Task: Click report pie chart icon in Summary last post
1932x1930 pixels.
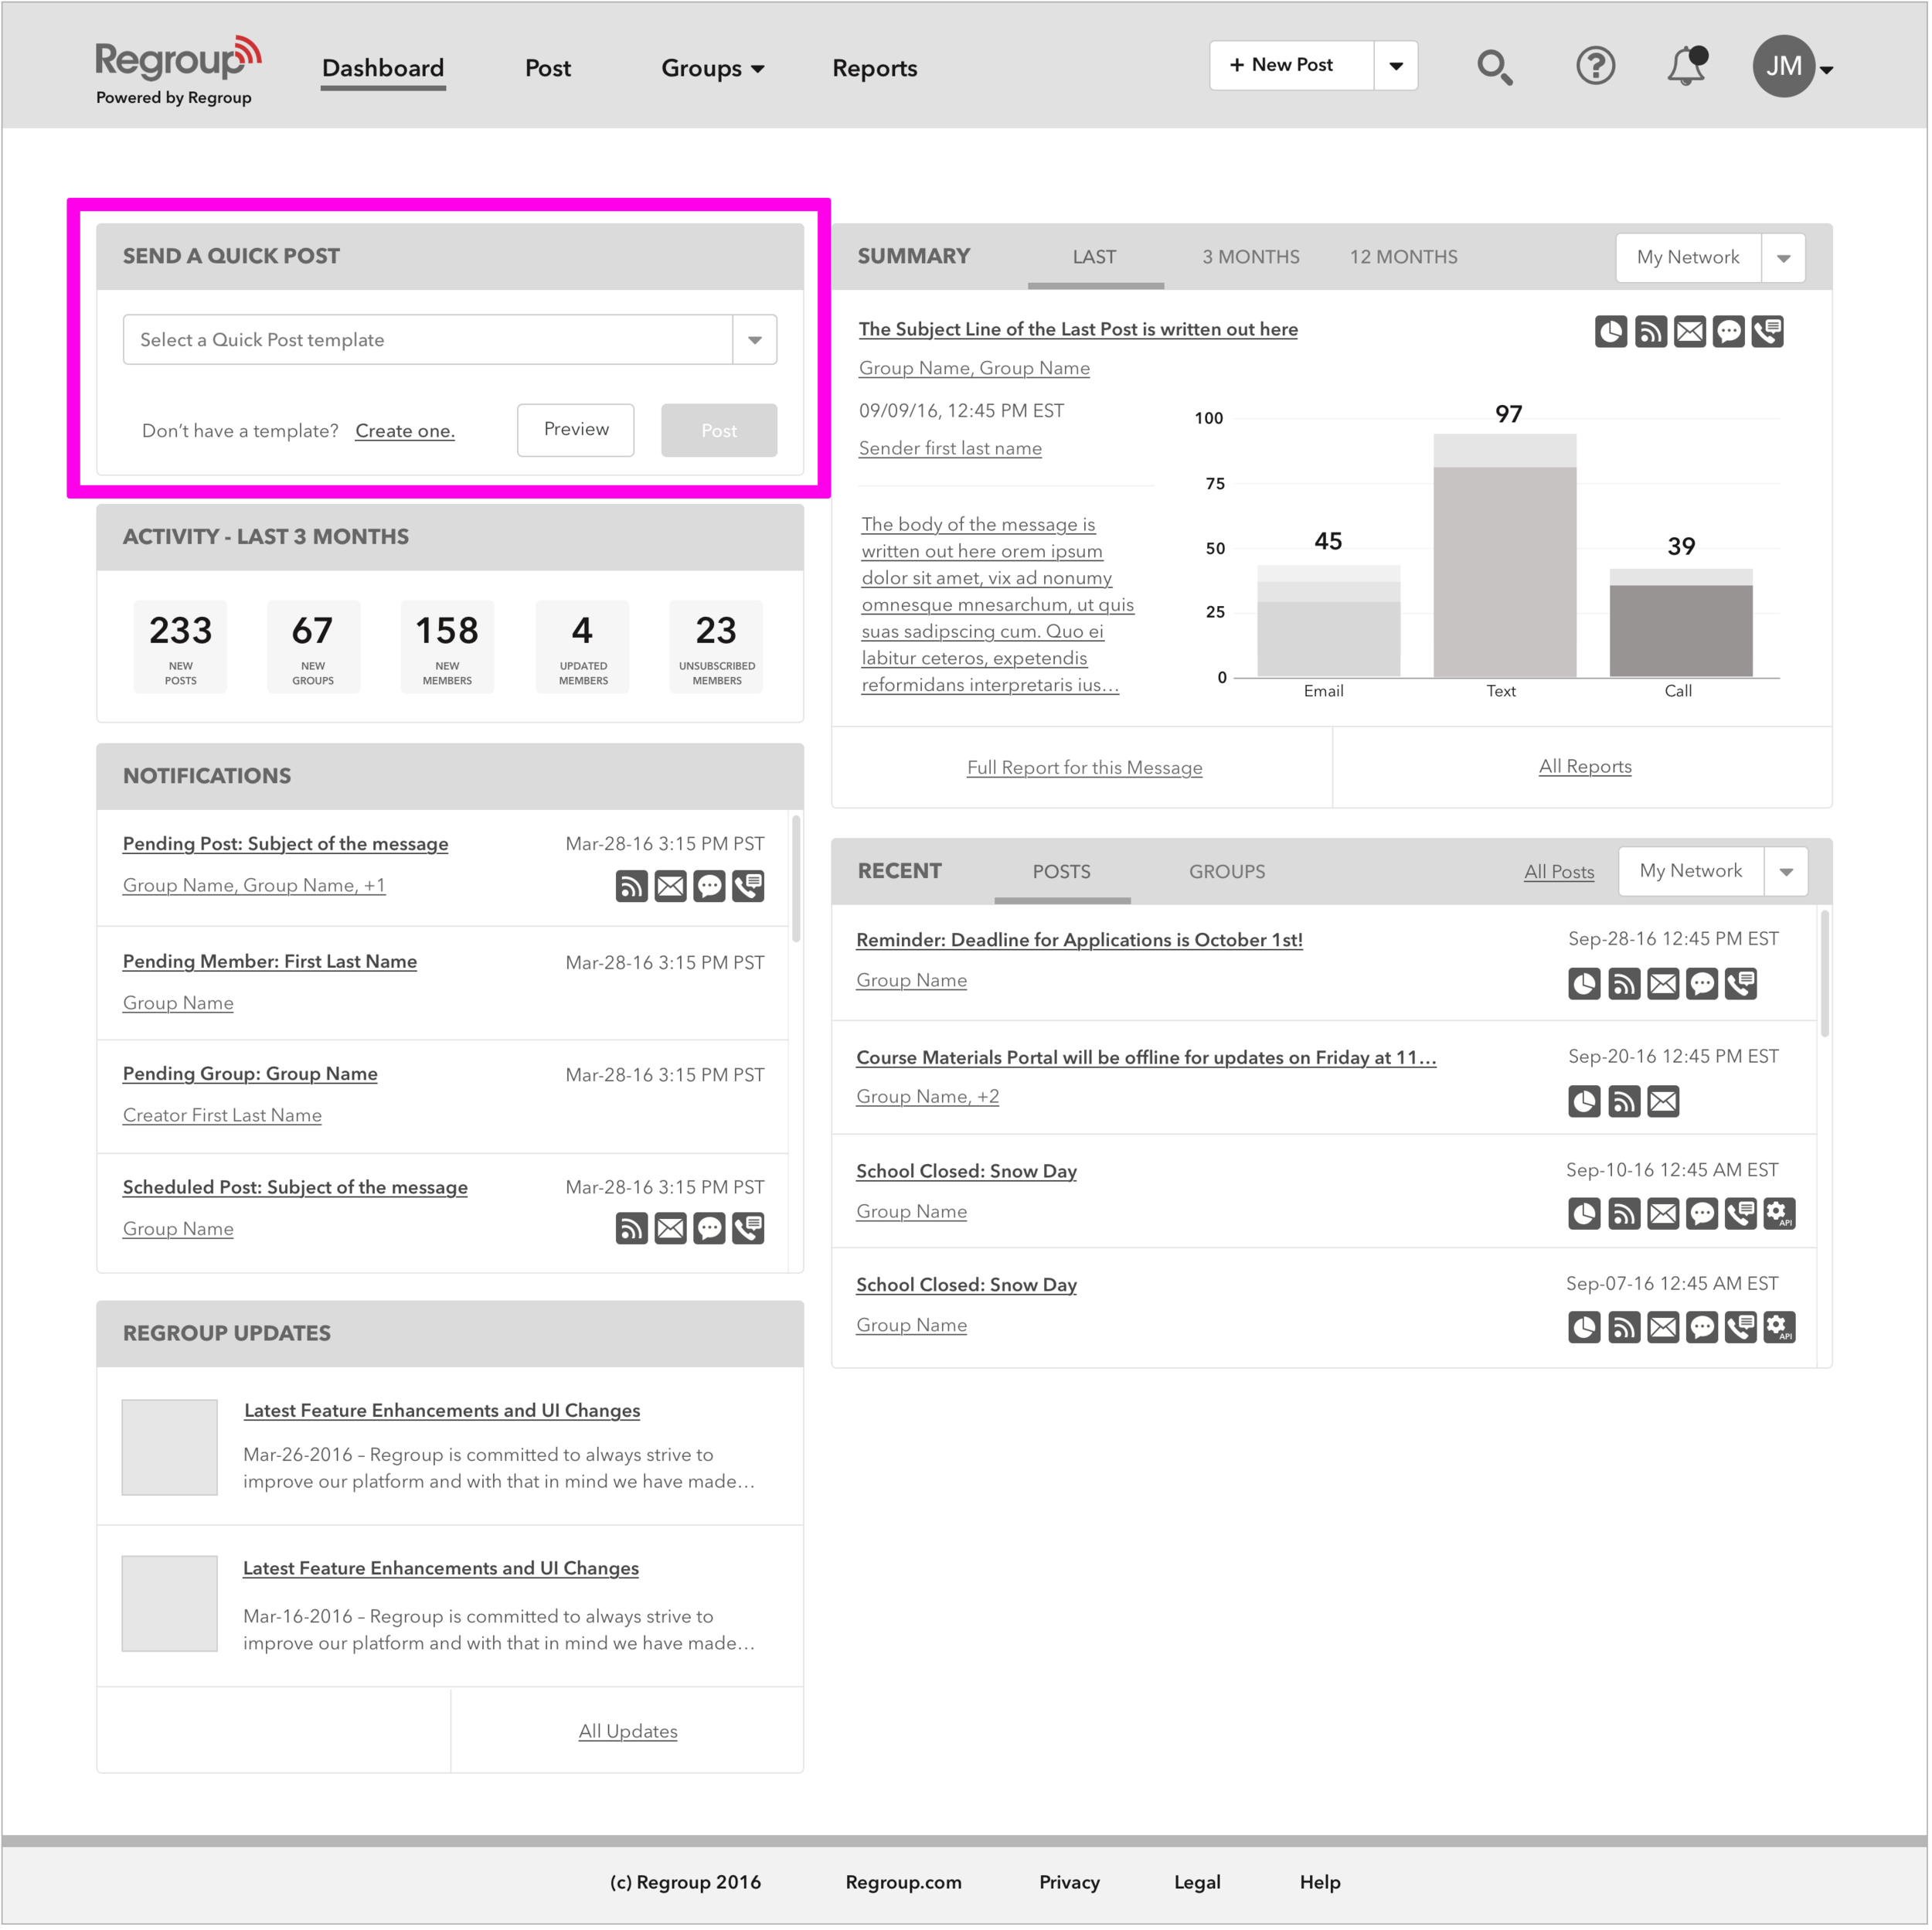Action: coord(1611,332)
